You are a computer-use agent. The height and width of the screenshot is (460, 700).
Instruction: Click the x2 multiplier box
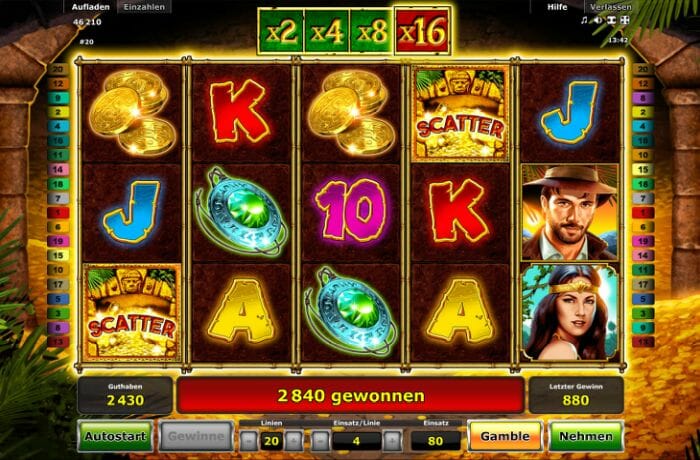(281, 32)
